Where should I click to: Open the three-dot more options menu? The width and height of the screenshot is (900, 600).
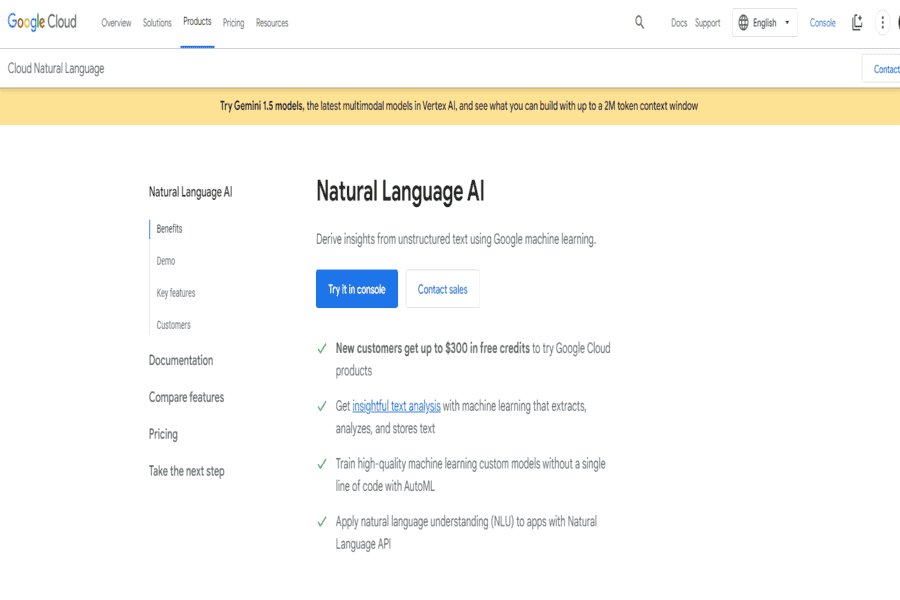point(882,23)
